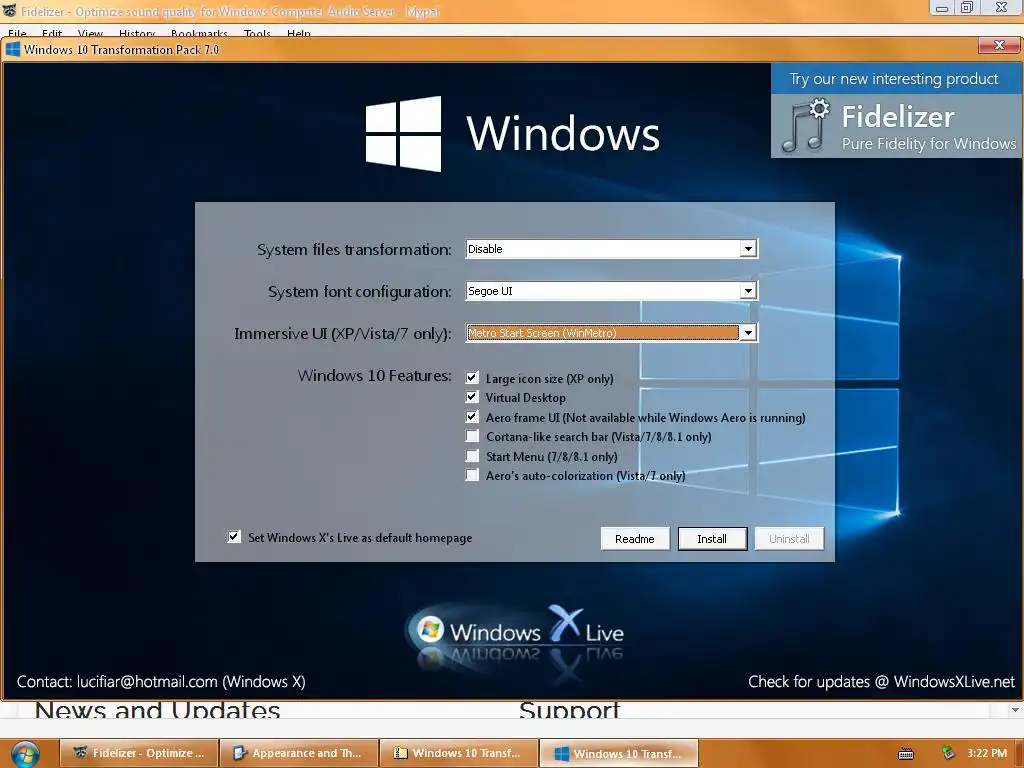Click the Mypal page scrollbar down arrow
Viewport: 1024px width, 768px height.
[x=1015, y=710]
